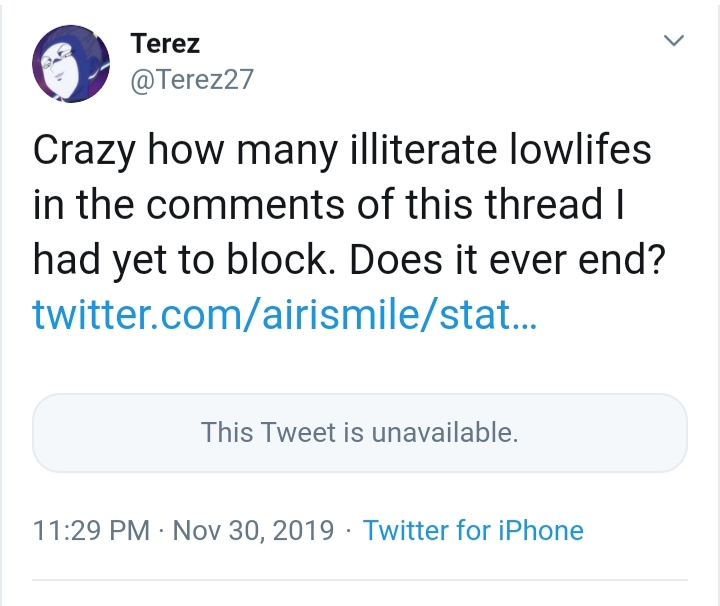720x606 pixels.
Task: Open Terez's profile picture avatar
Action: pos(71,64)
